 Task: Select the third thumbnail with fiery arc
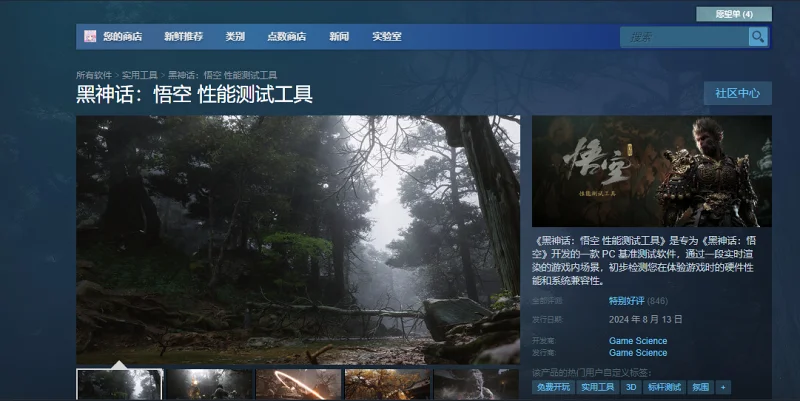click(x=298, y=385)
